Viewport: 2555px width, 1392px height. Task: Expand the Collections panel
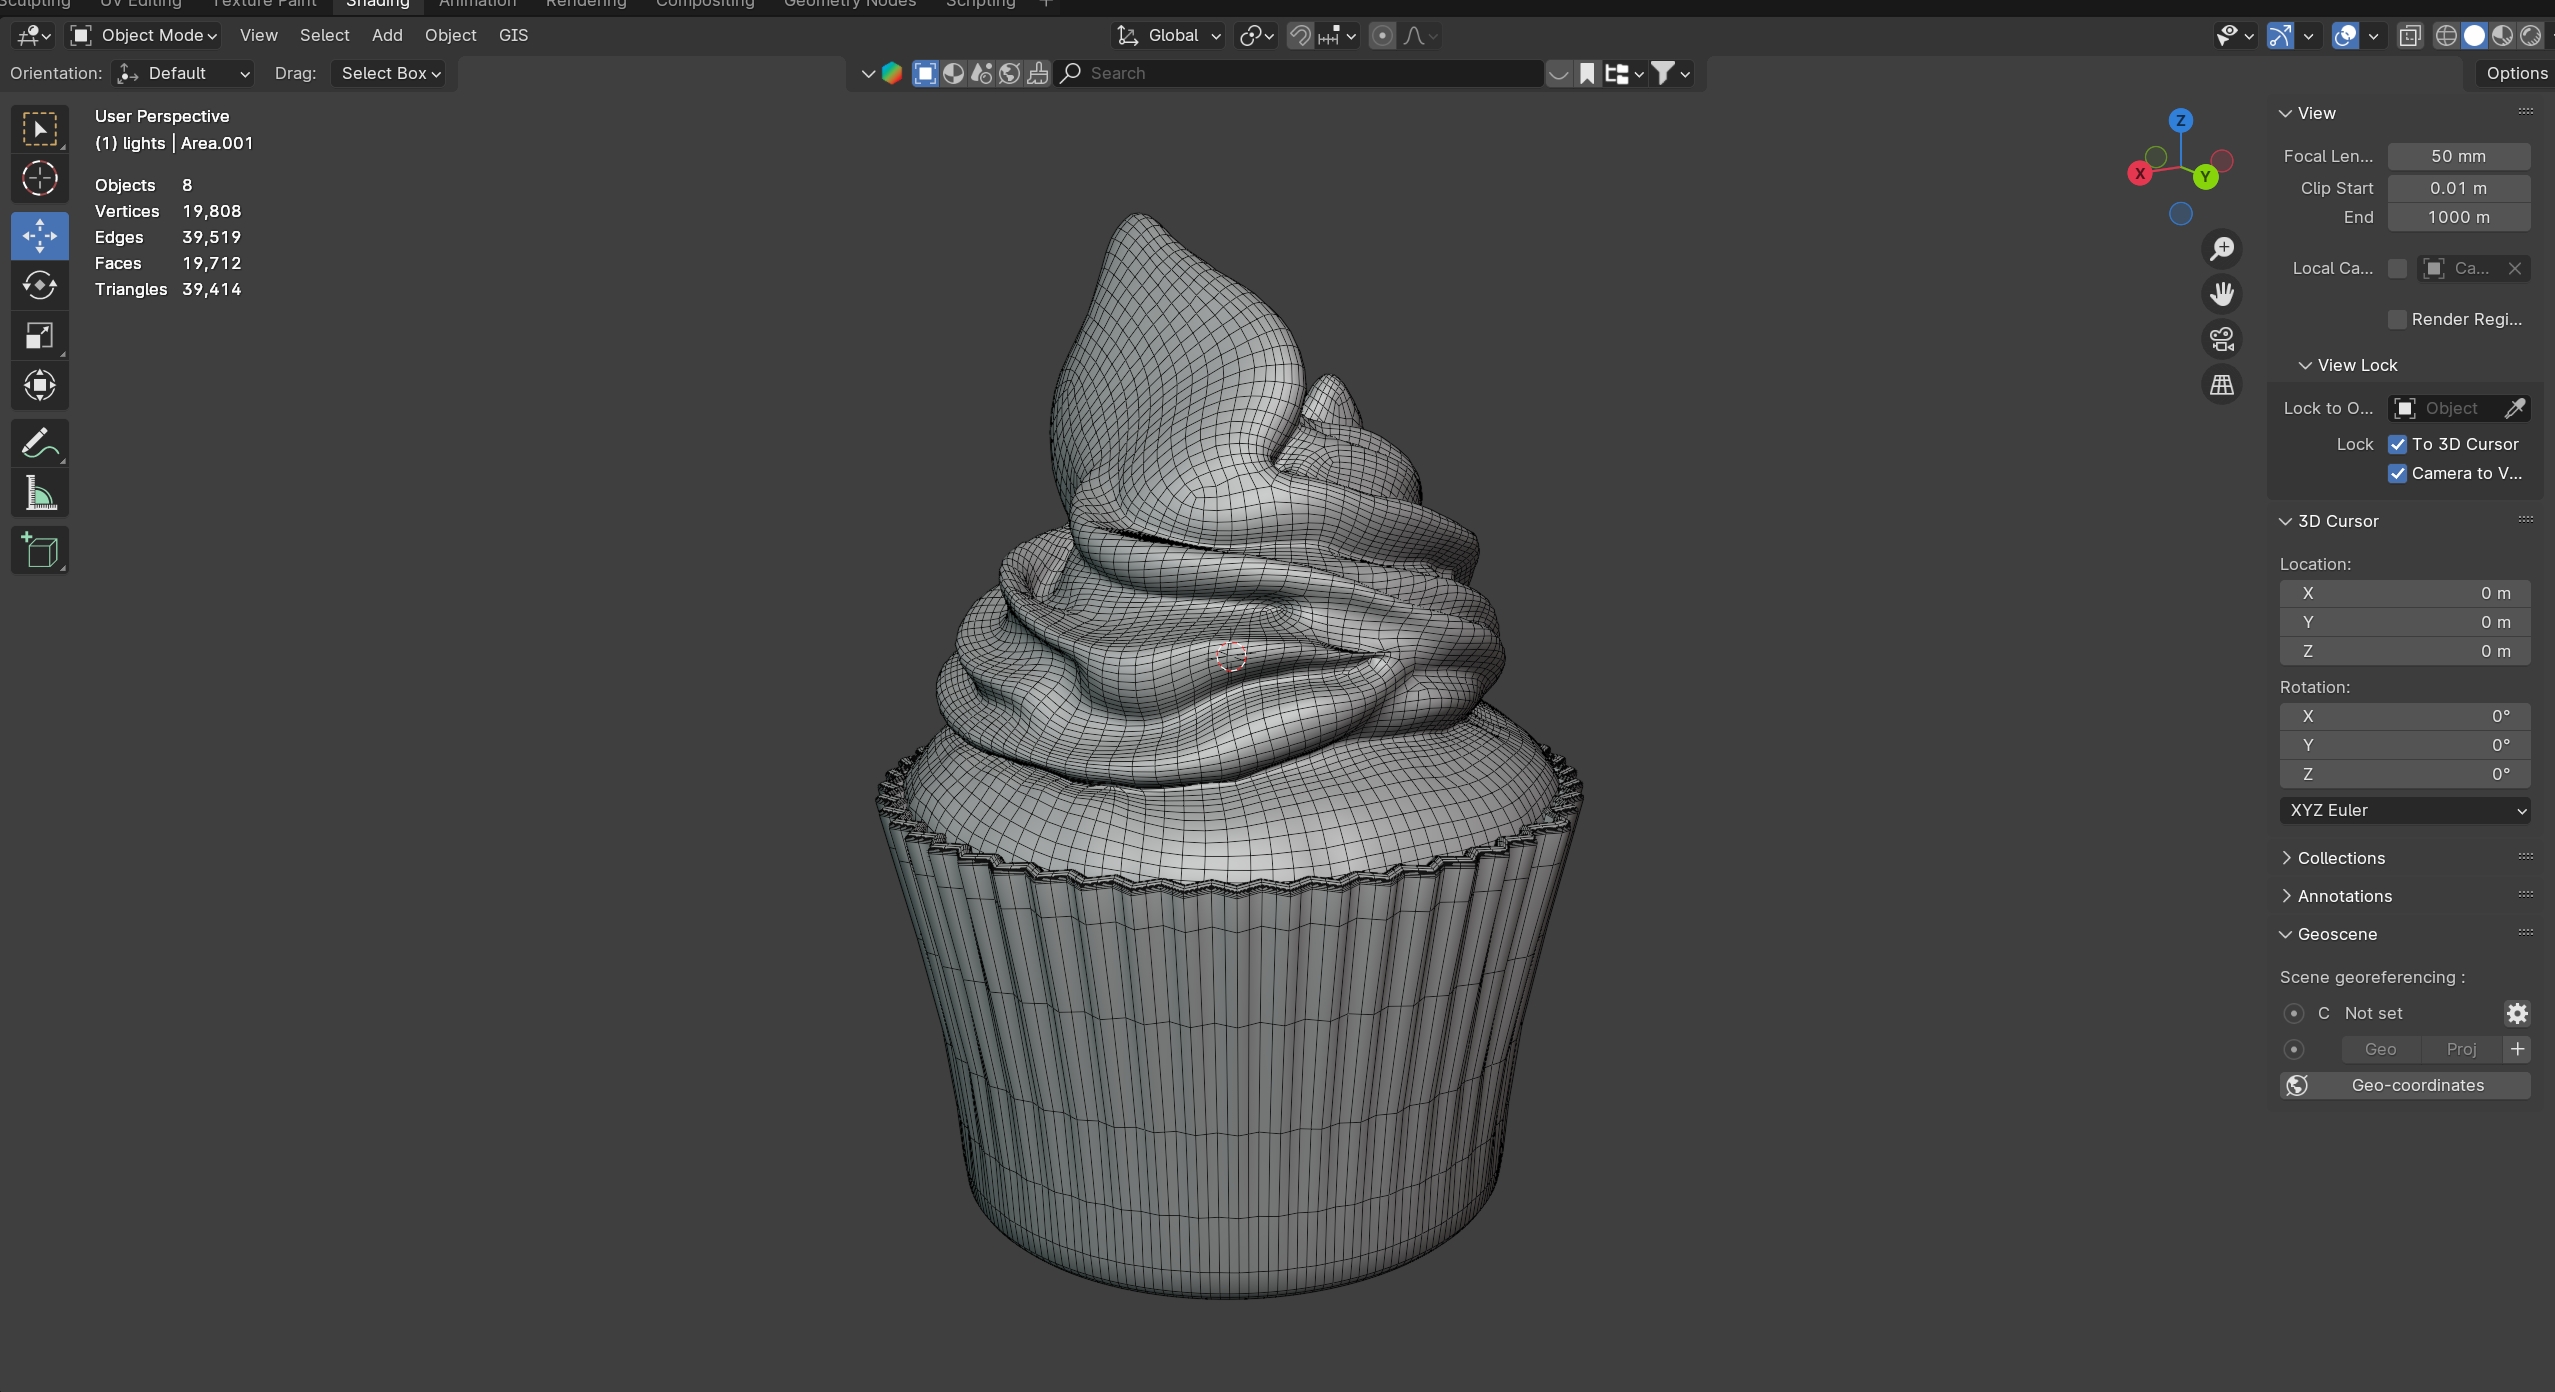[x=2340, y=858]
